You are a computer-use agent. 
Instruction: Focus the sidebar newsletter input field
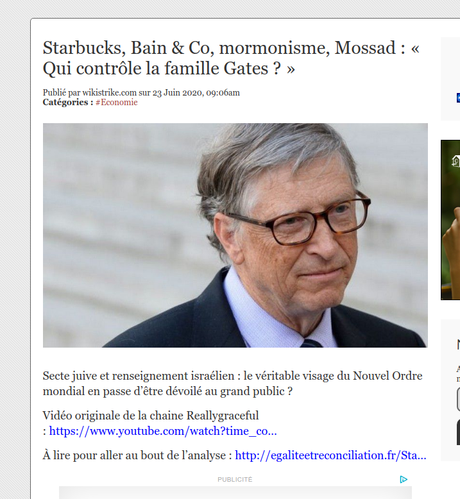coord(458,399)
